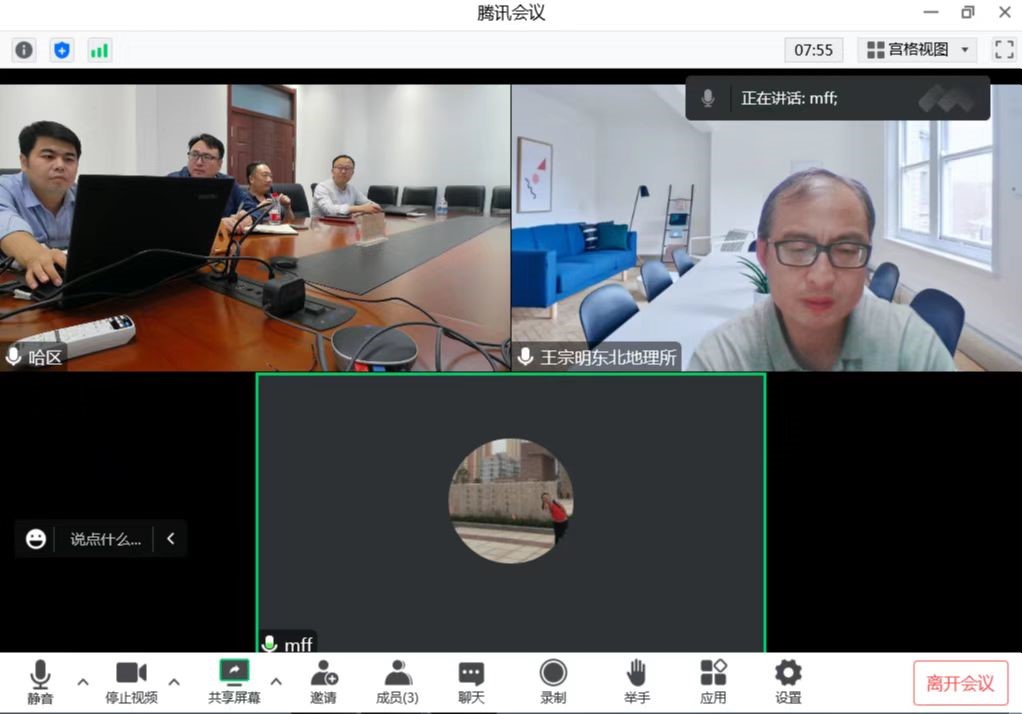
Task: Enter fullscreen mode using top-right icon
Action: (x=1004, y=50)
